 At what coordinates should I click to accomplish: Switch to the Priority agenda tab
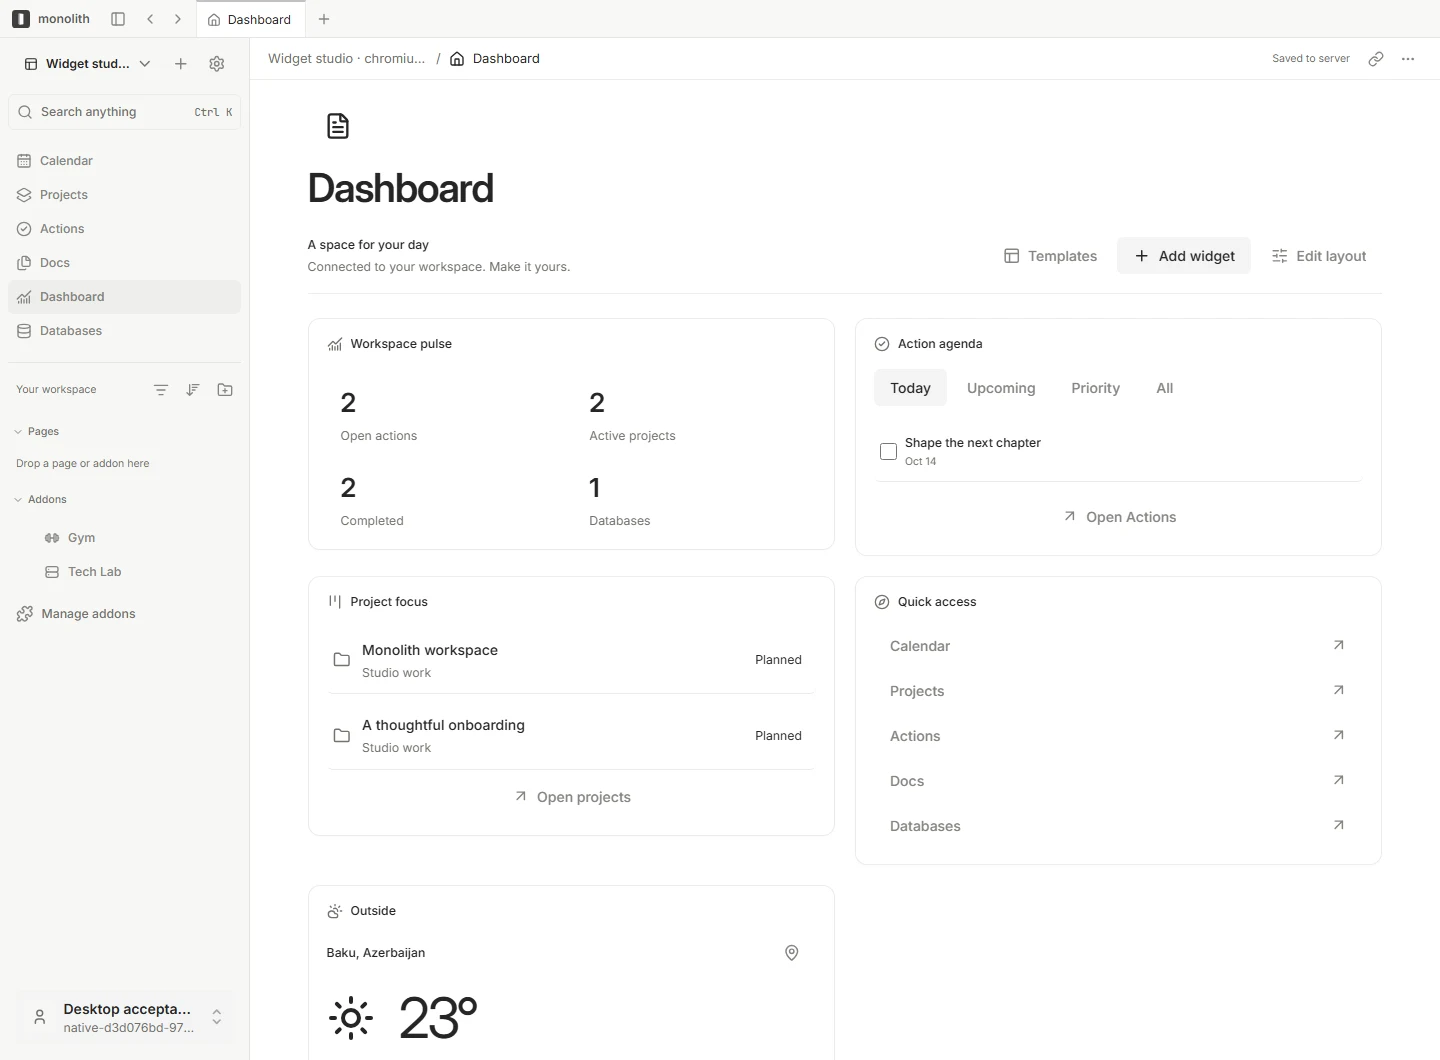click(1095, 388)
